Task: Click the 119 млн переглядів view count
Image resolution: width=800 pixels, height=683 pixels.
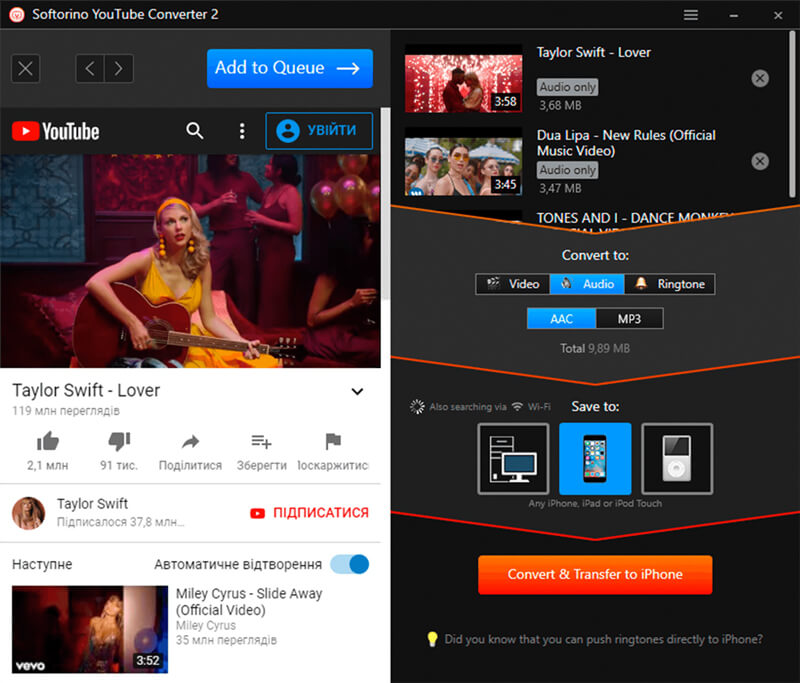Action: click(66, 411)
